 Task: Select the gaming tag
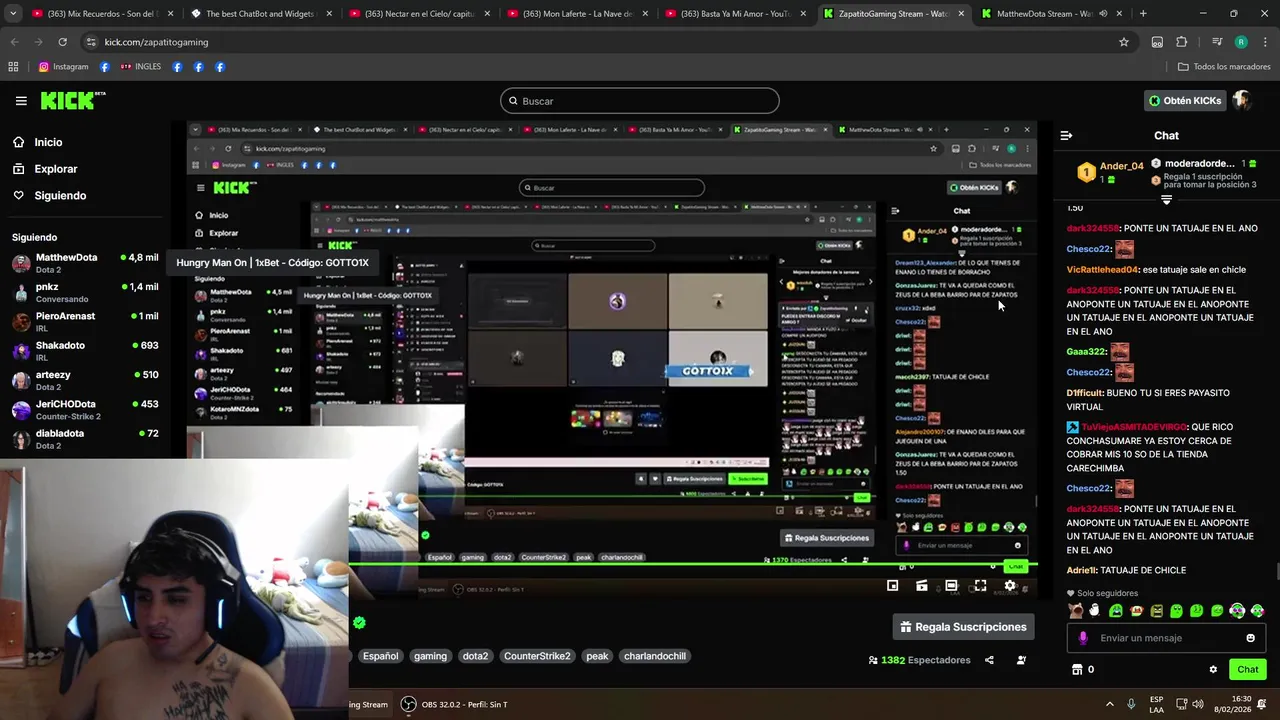click(430, 656)
